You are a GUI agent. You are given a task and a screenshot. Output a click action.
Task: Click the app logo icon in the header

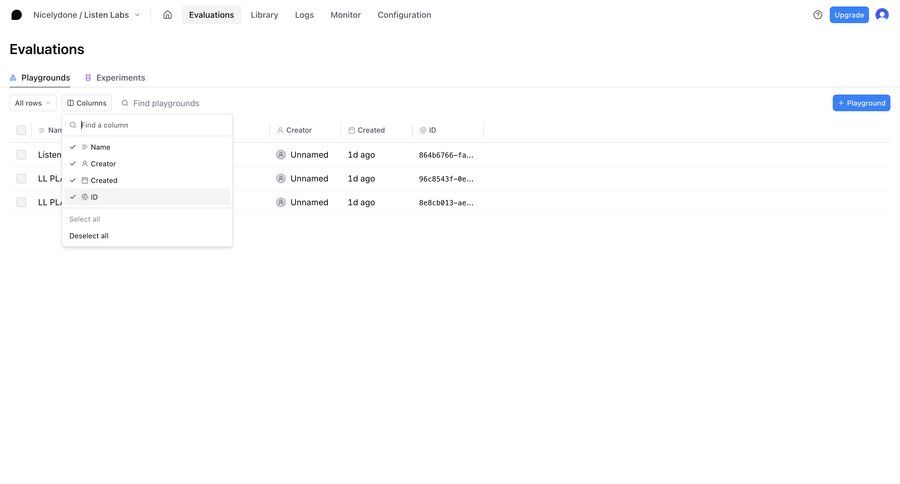coord(17,15)
